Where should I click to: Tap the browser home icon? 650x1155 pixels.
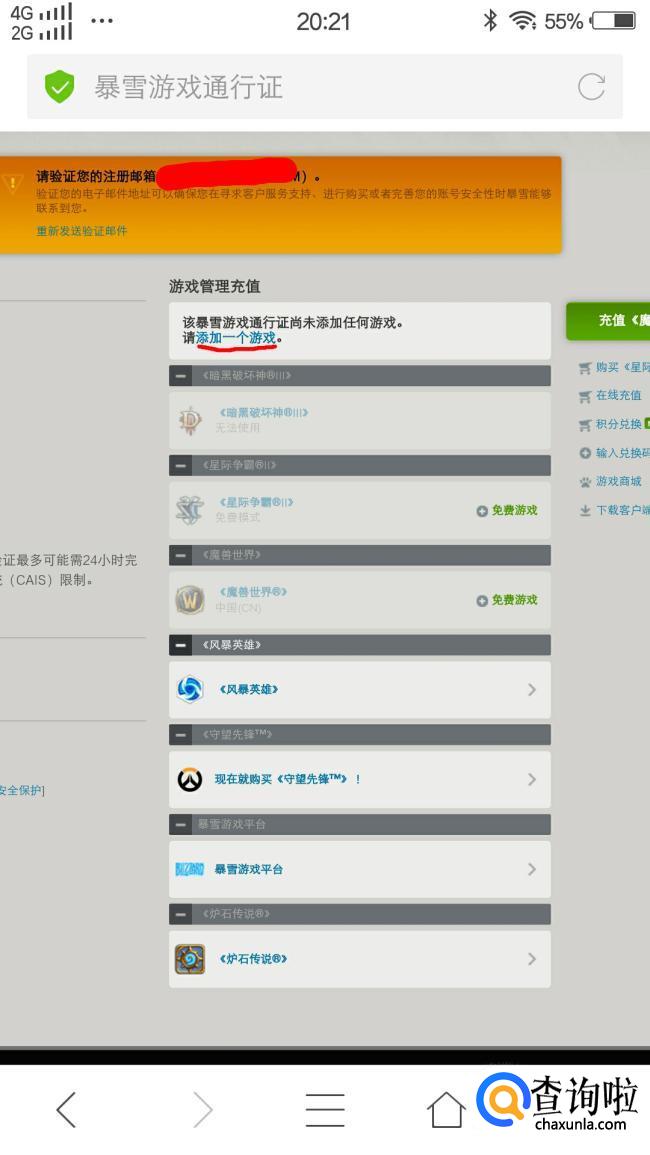(446, 1109)
